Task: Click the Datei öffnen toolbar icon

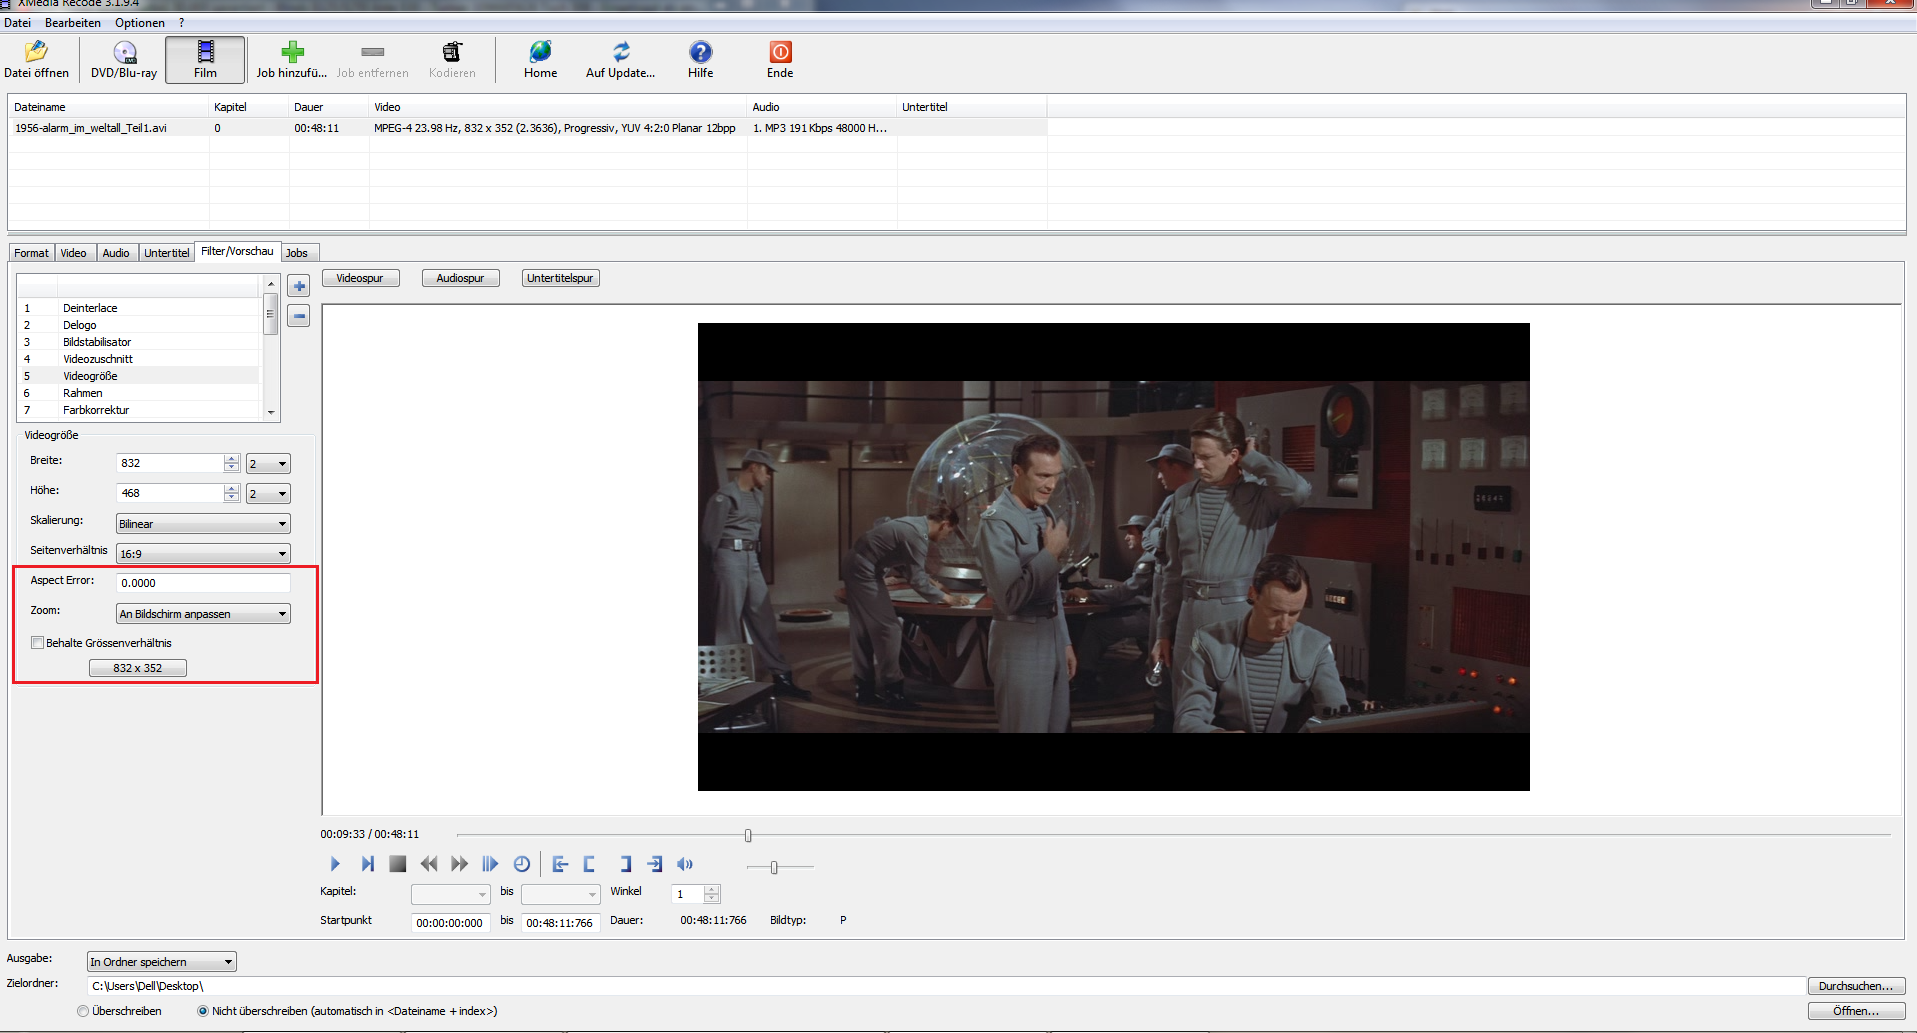Action: pos(36,59)
